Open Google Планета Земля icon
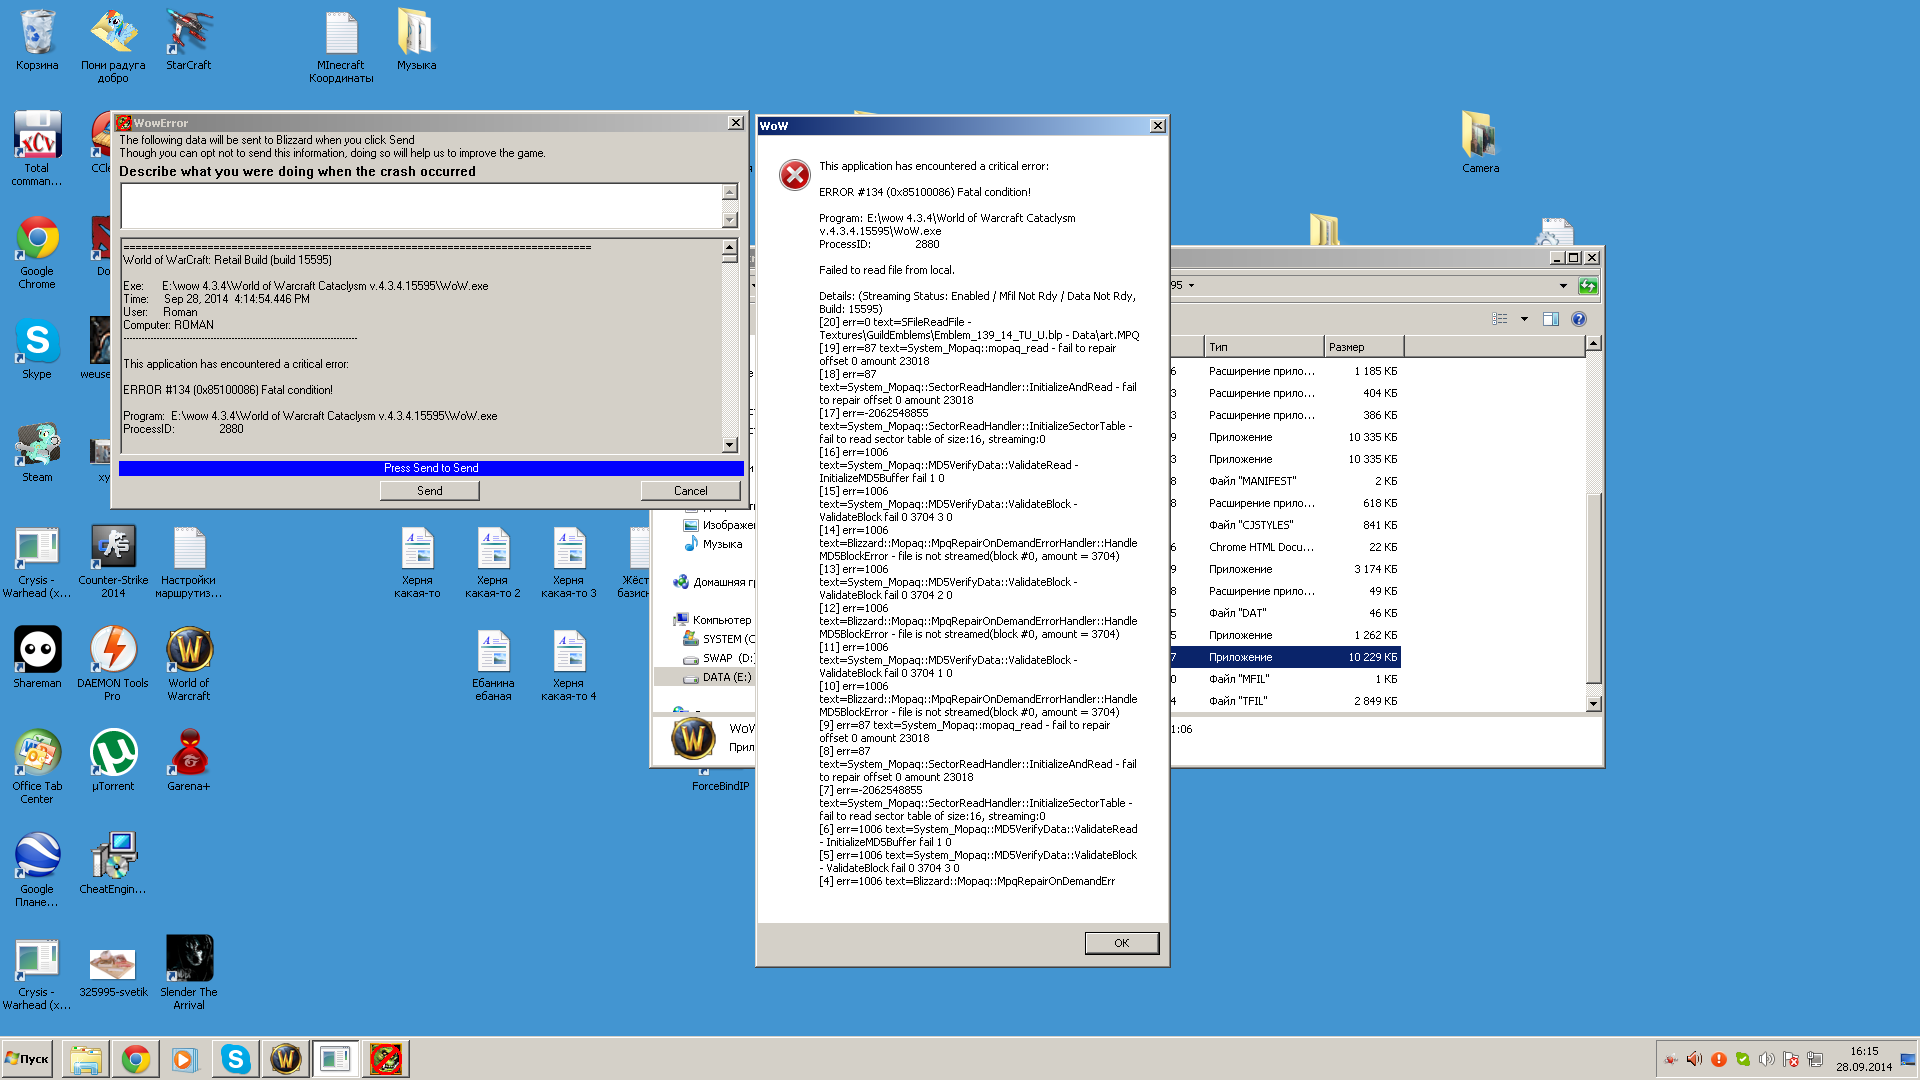 click(37, 869)
